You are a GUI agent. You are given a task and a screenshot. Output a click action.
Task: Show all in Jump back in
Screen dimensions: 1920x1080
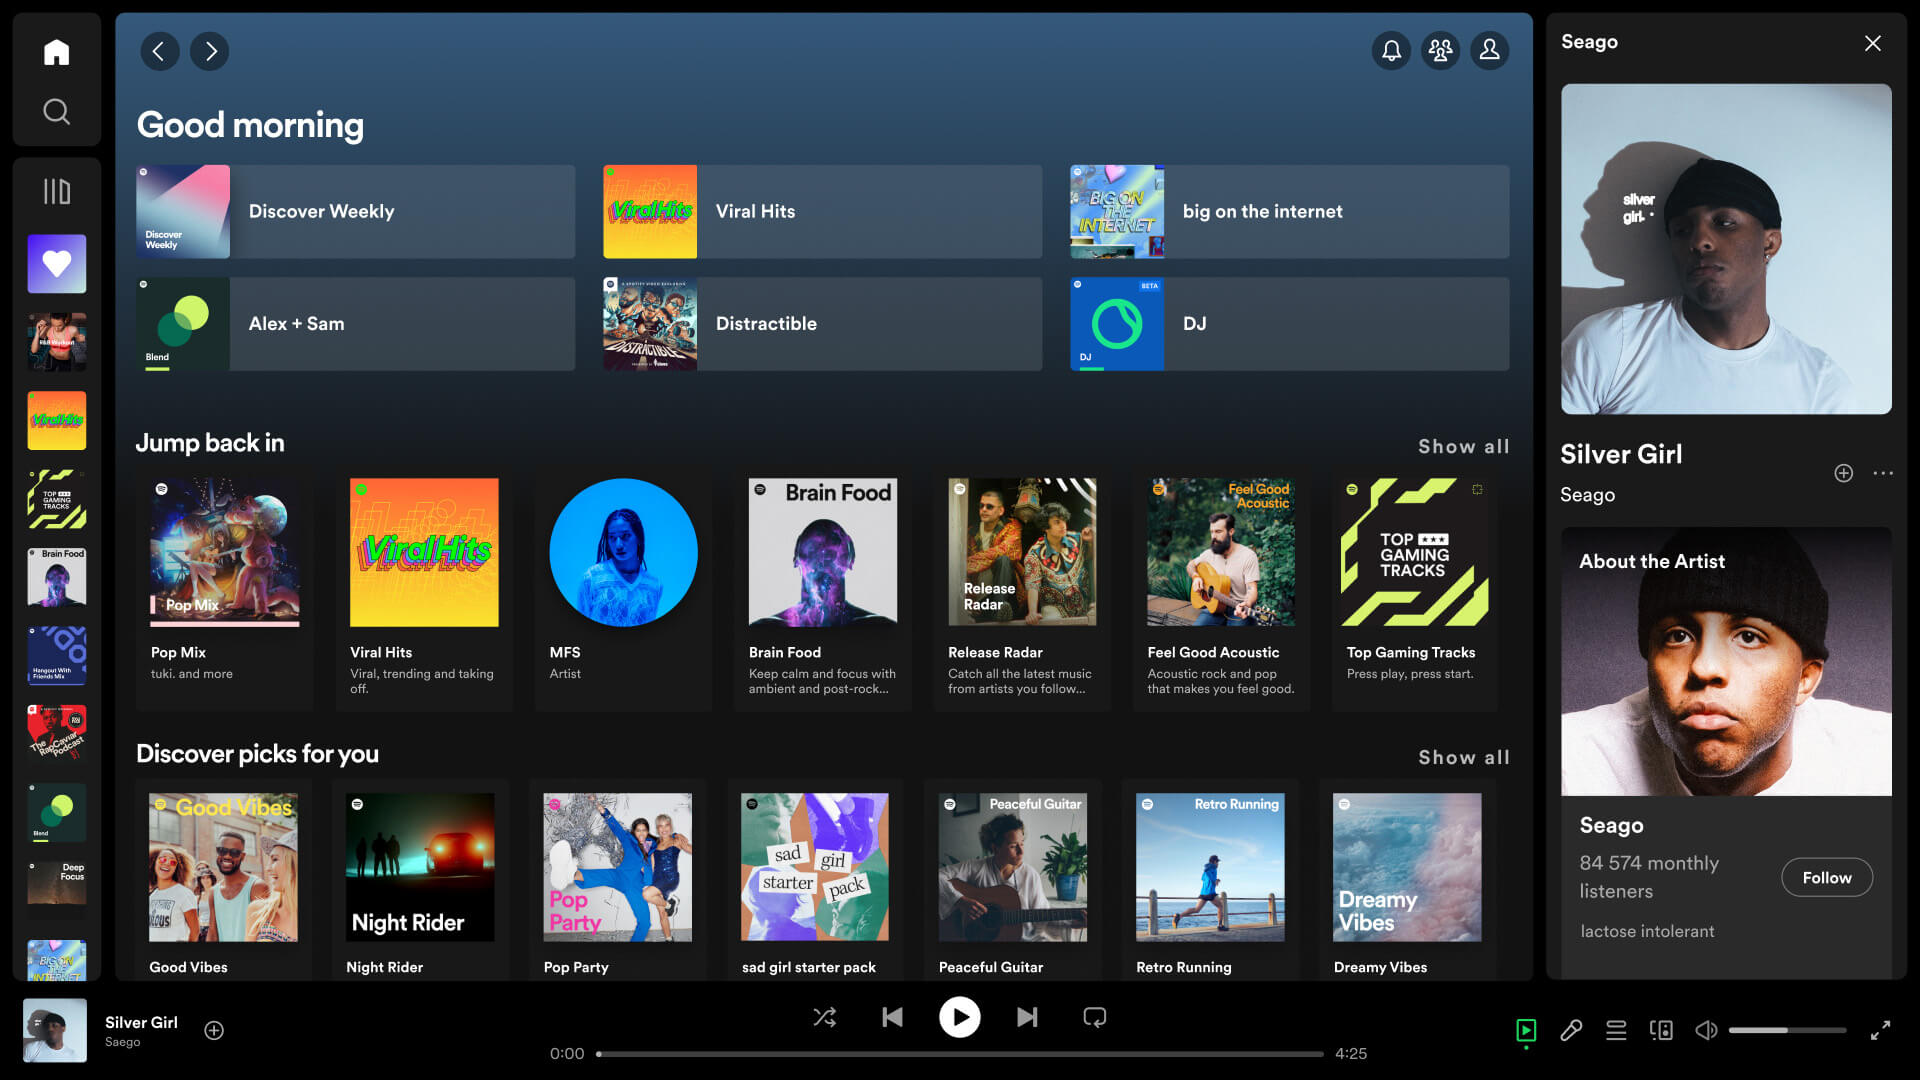1464,446
